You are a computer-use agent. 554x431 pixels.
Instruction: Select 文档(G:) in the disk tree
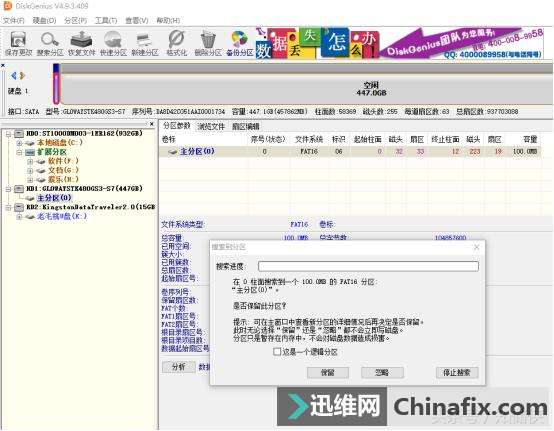[63, 170]
